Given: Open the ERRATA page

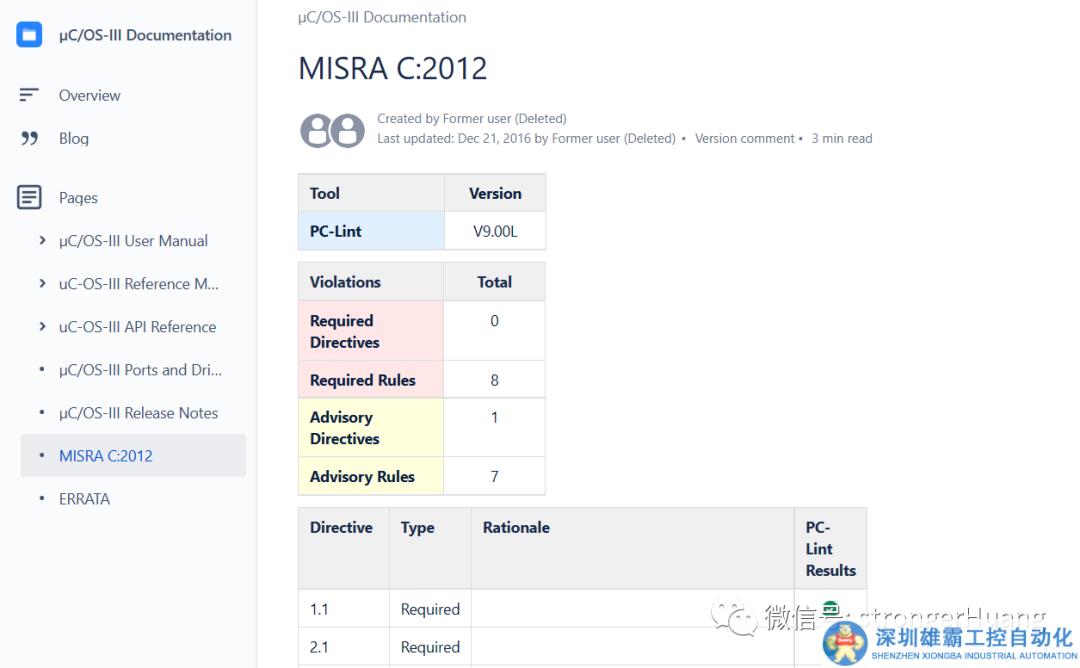Looking at the screenshot, I should [x=84, y=498].
